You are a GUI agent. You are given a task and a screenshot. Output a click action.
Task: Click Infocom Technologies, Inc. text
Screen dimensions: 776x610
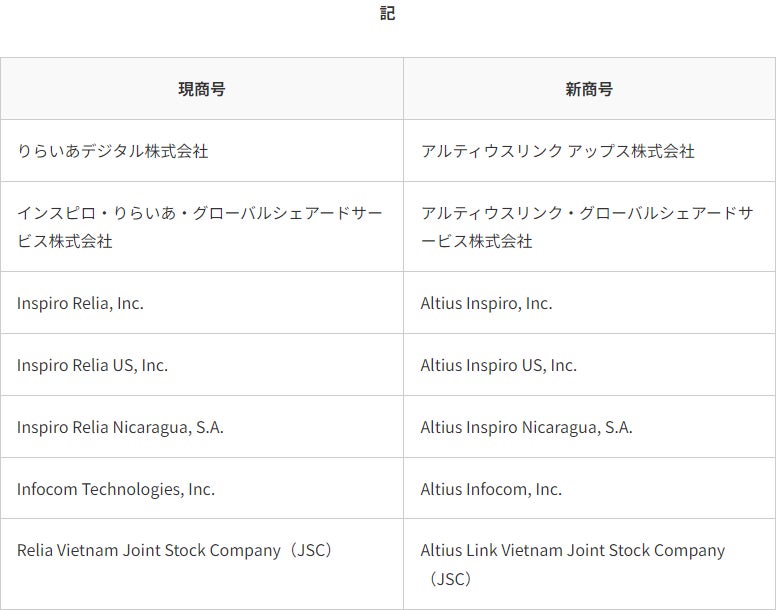click(116, 489)
